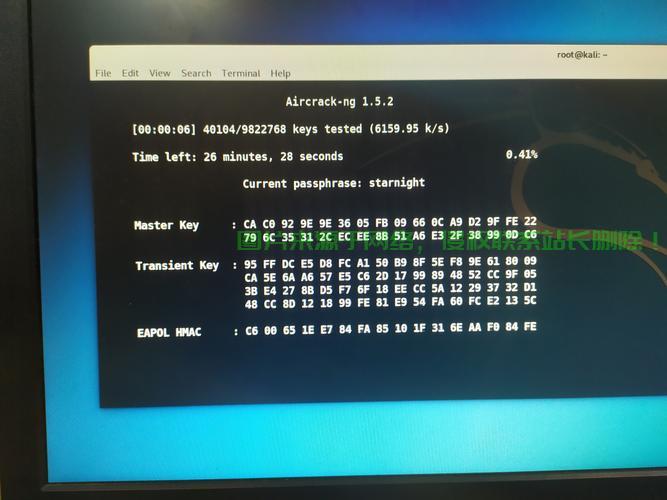The width and height of the screenshot is (667, 500).
Task: Open the Help menu
Action: click(281, 73)
